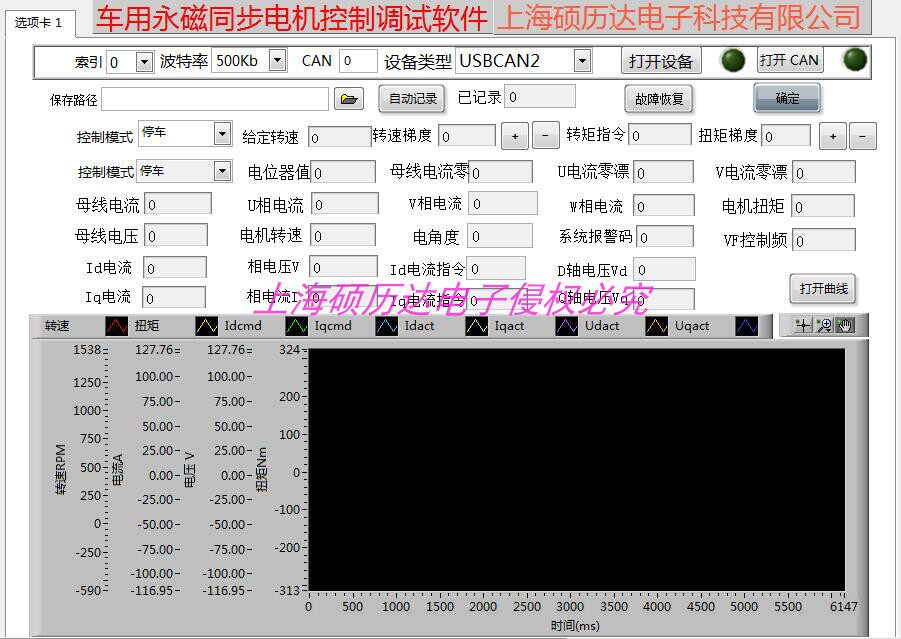The height and width of the screenshot is (639, 901).
Task: Click the Iq电流 value field
Action: pyautogui.click(x=174, y=298)
